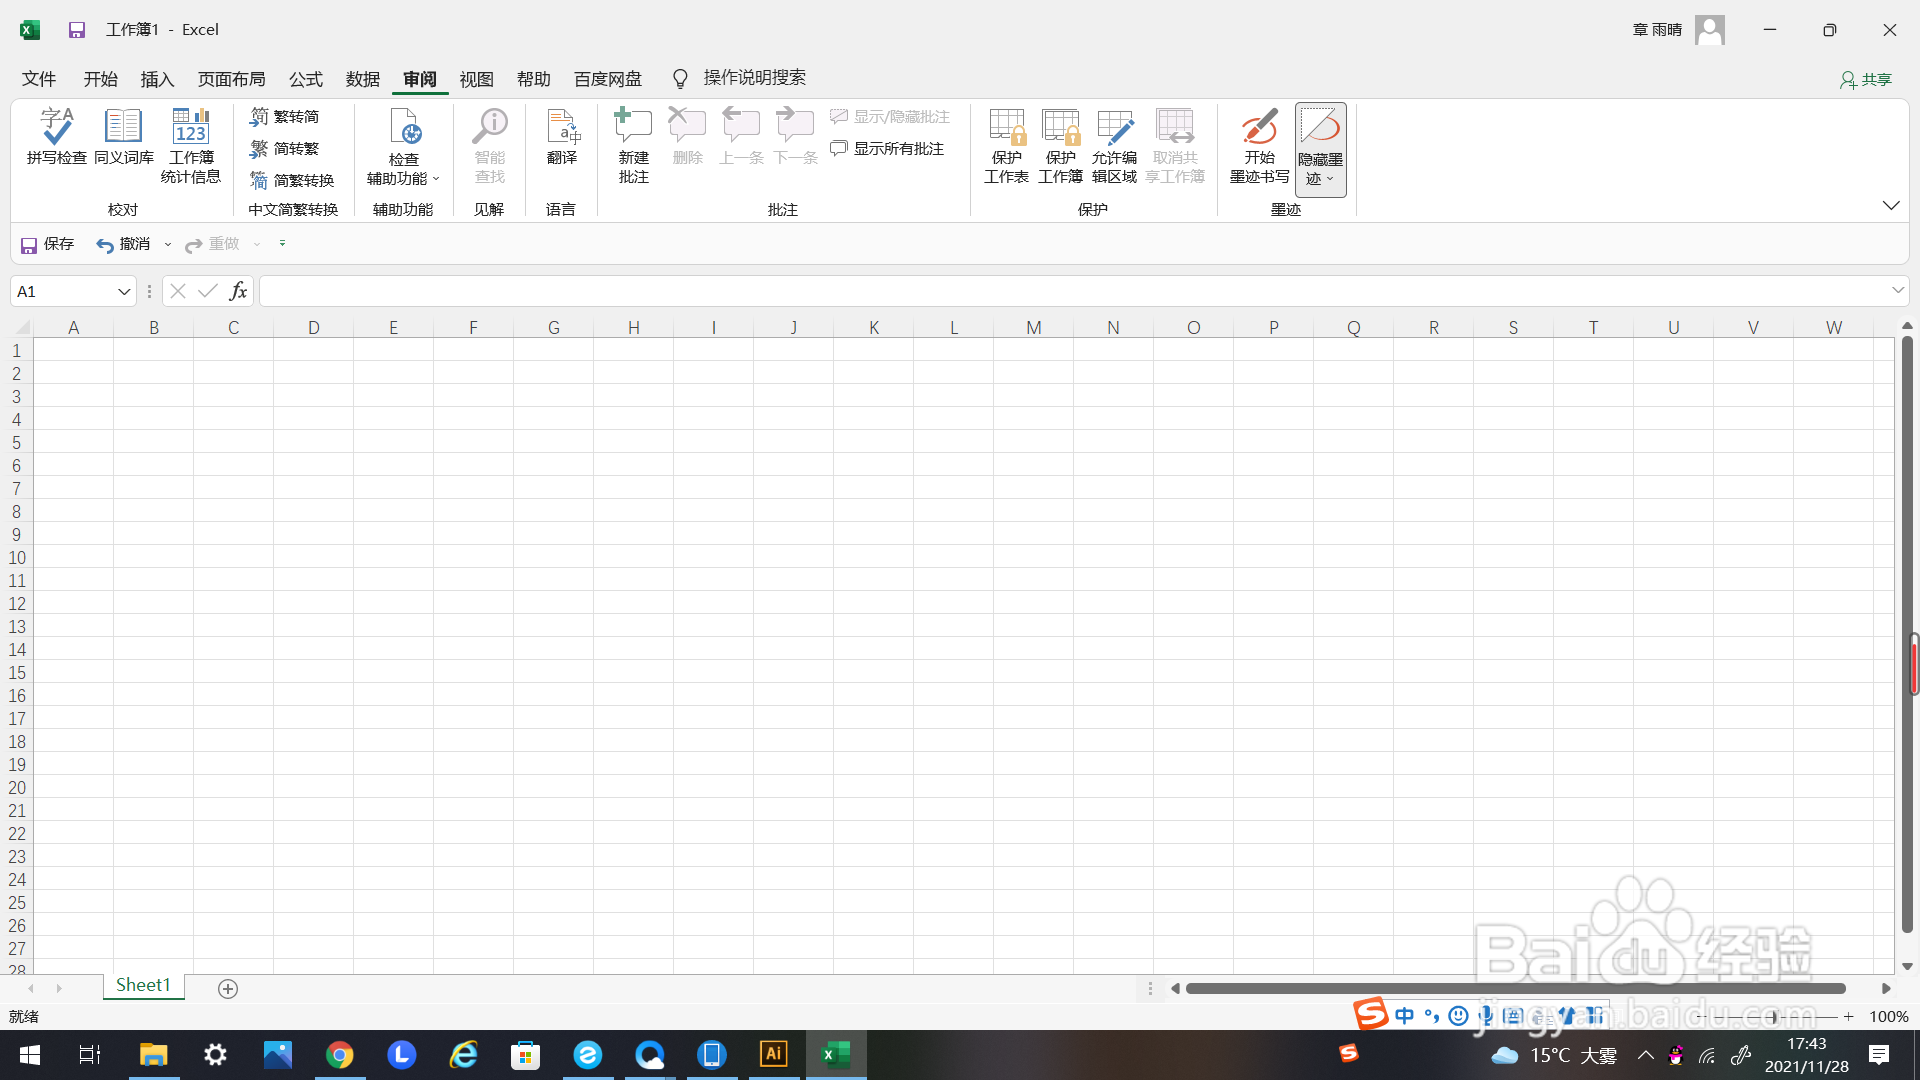Expand the Name Box dropdown
The image size is (1920, 1080).
[124, 292]
